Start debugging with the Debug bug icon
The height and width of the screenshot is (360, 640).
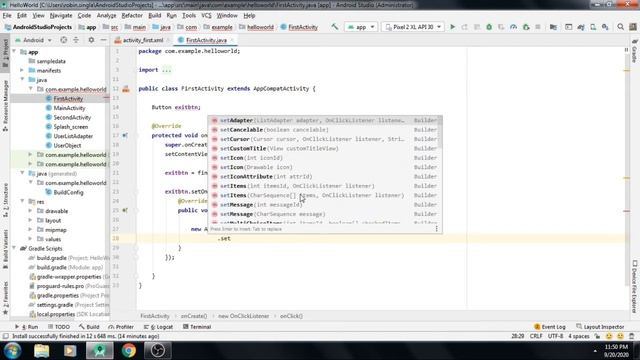click(x=489, y=27)
